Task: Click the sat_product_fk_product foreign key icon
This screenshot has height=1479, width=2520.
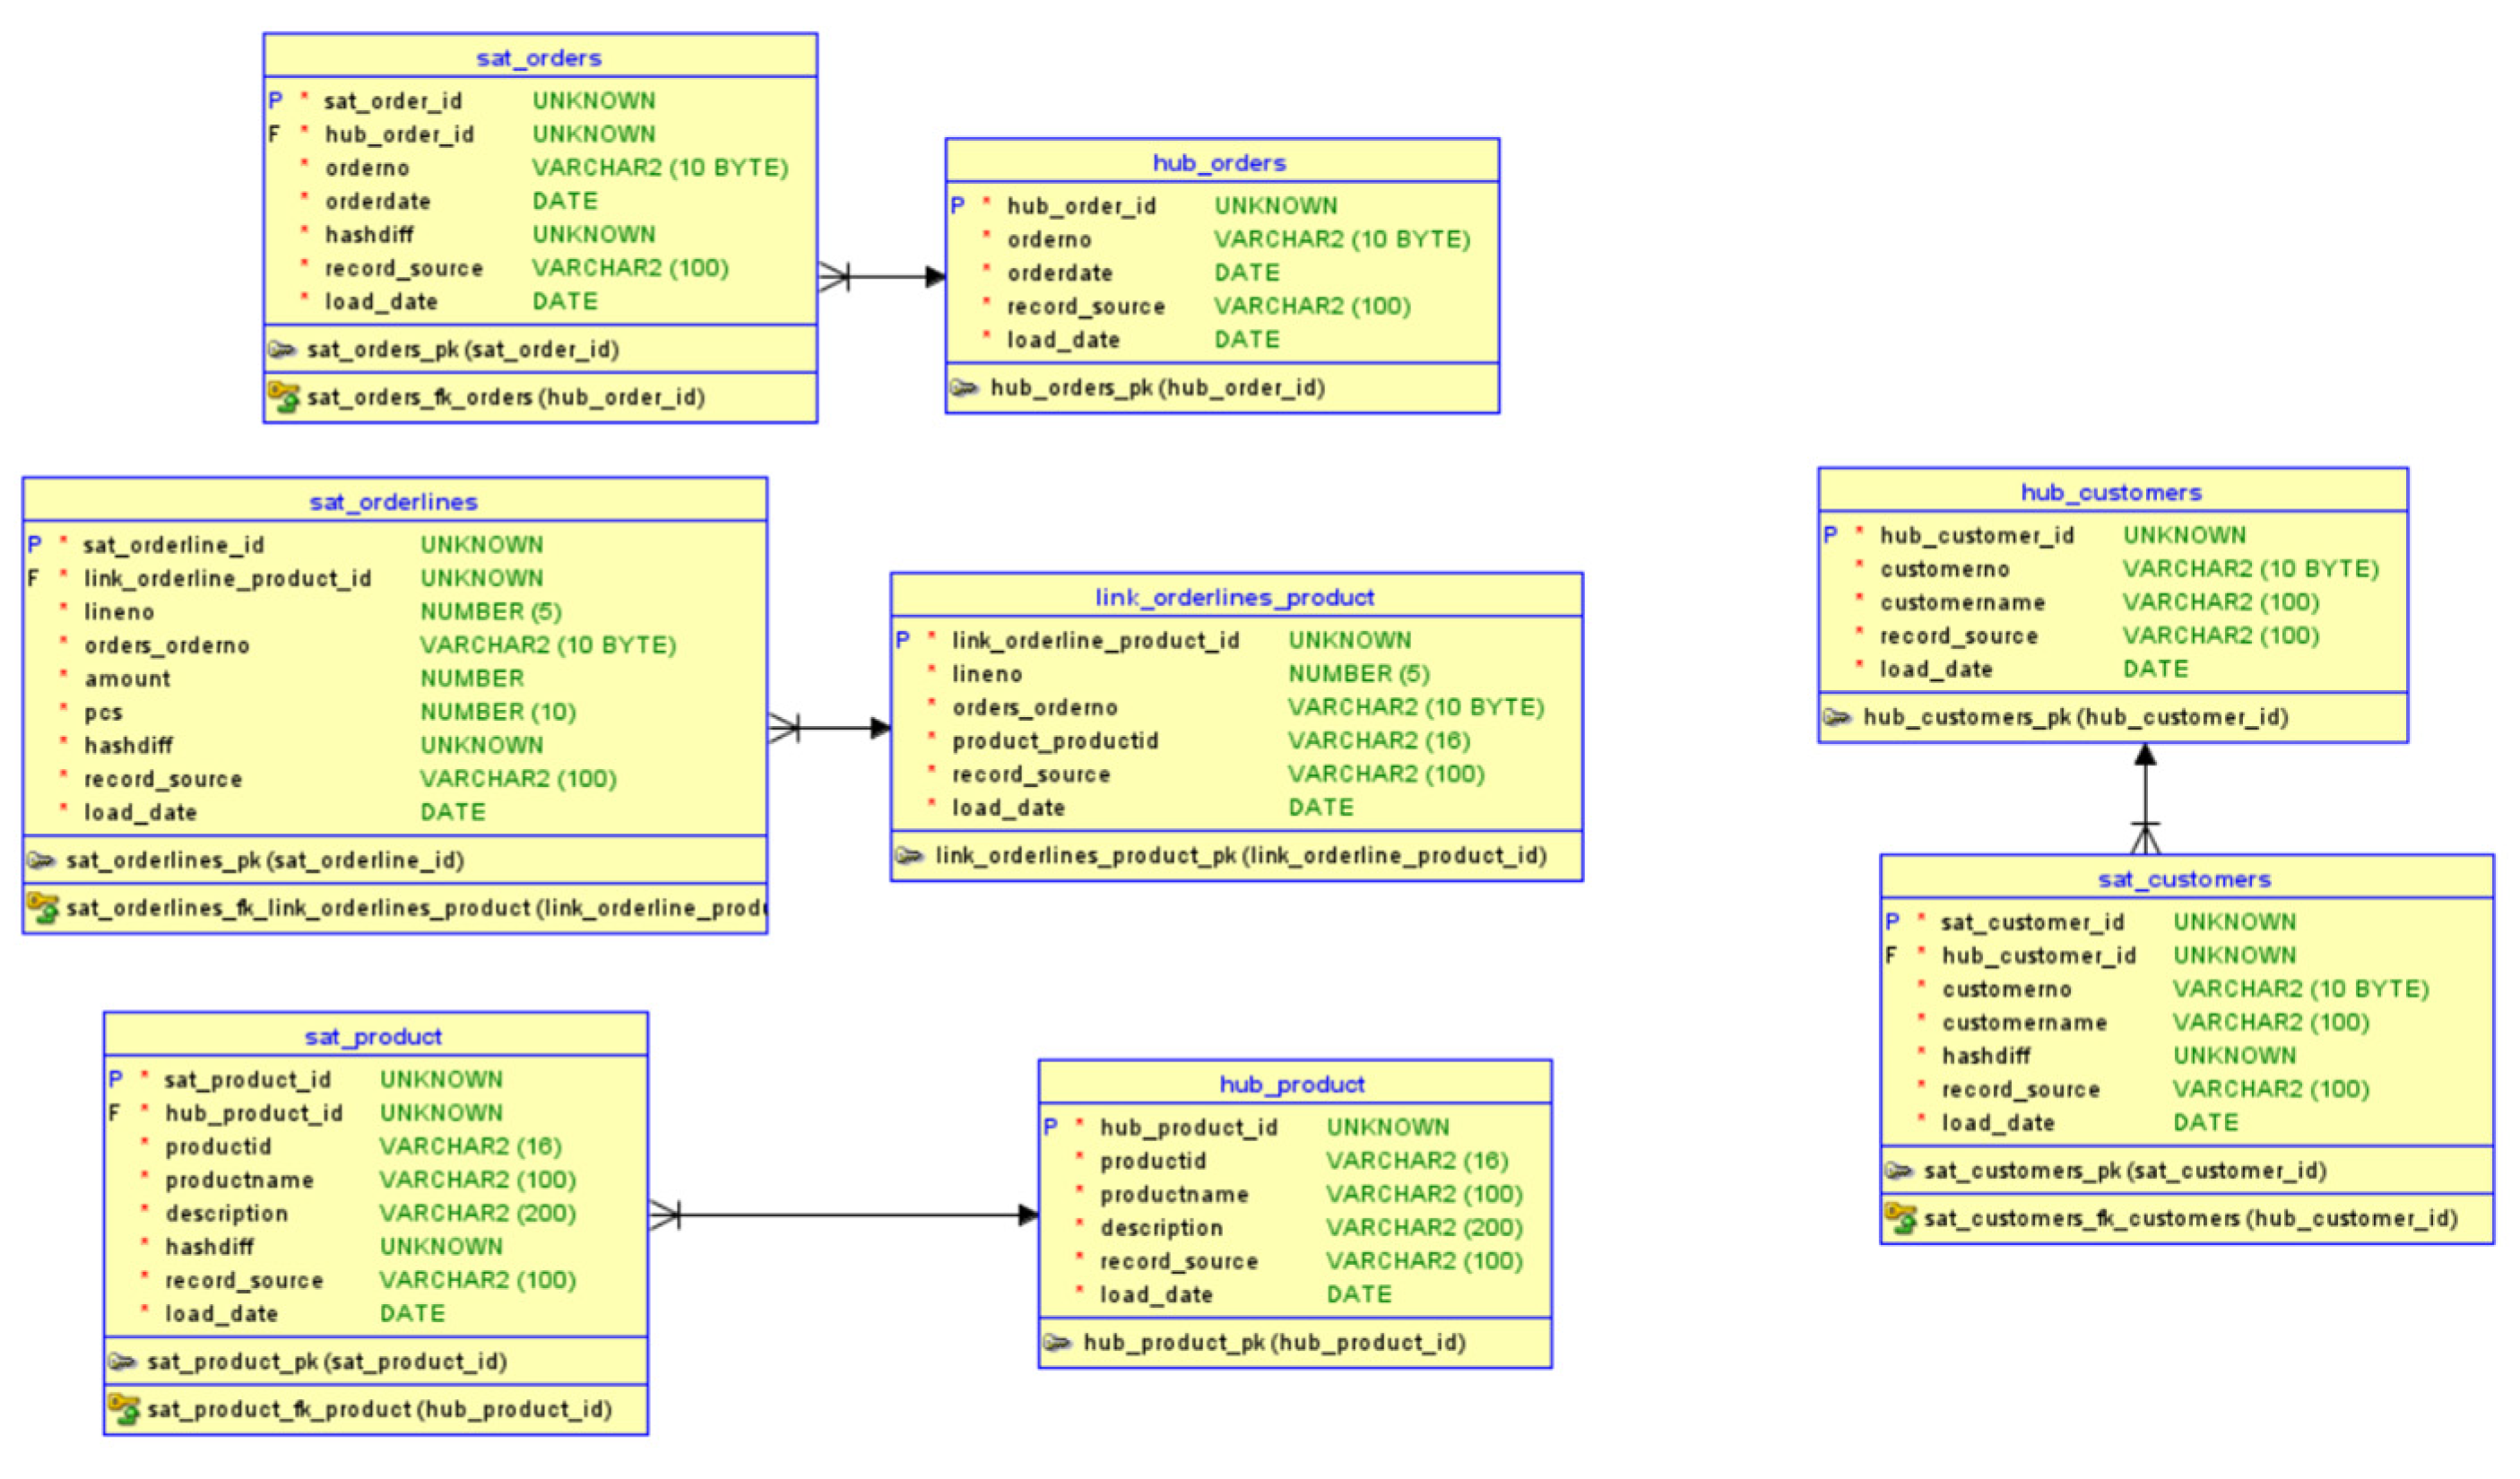Action: pos(124,1409)
